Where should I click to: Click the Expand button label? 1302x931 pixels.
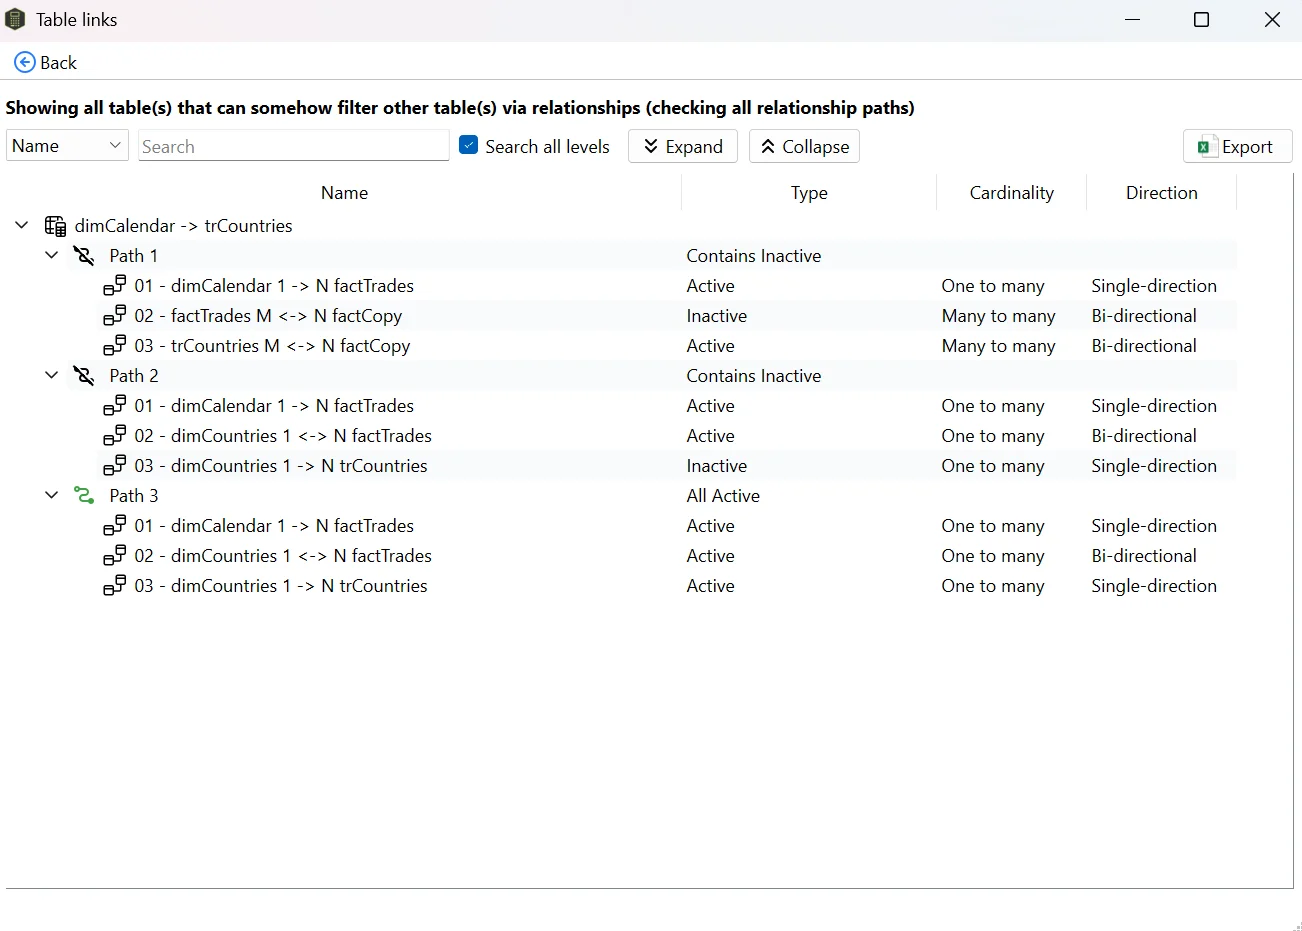tap(694, 147)
